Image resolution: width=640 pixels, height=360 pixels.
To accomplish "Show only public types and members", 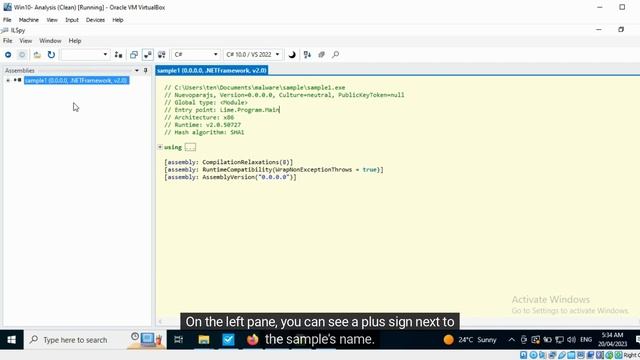I will (x=133, y=55).
